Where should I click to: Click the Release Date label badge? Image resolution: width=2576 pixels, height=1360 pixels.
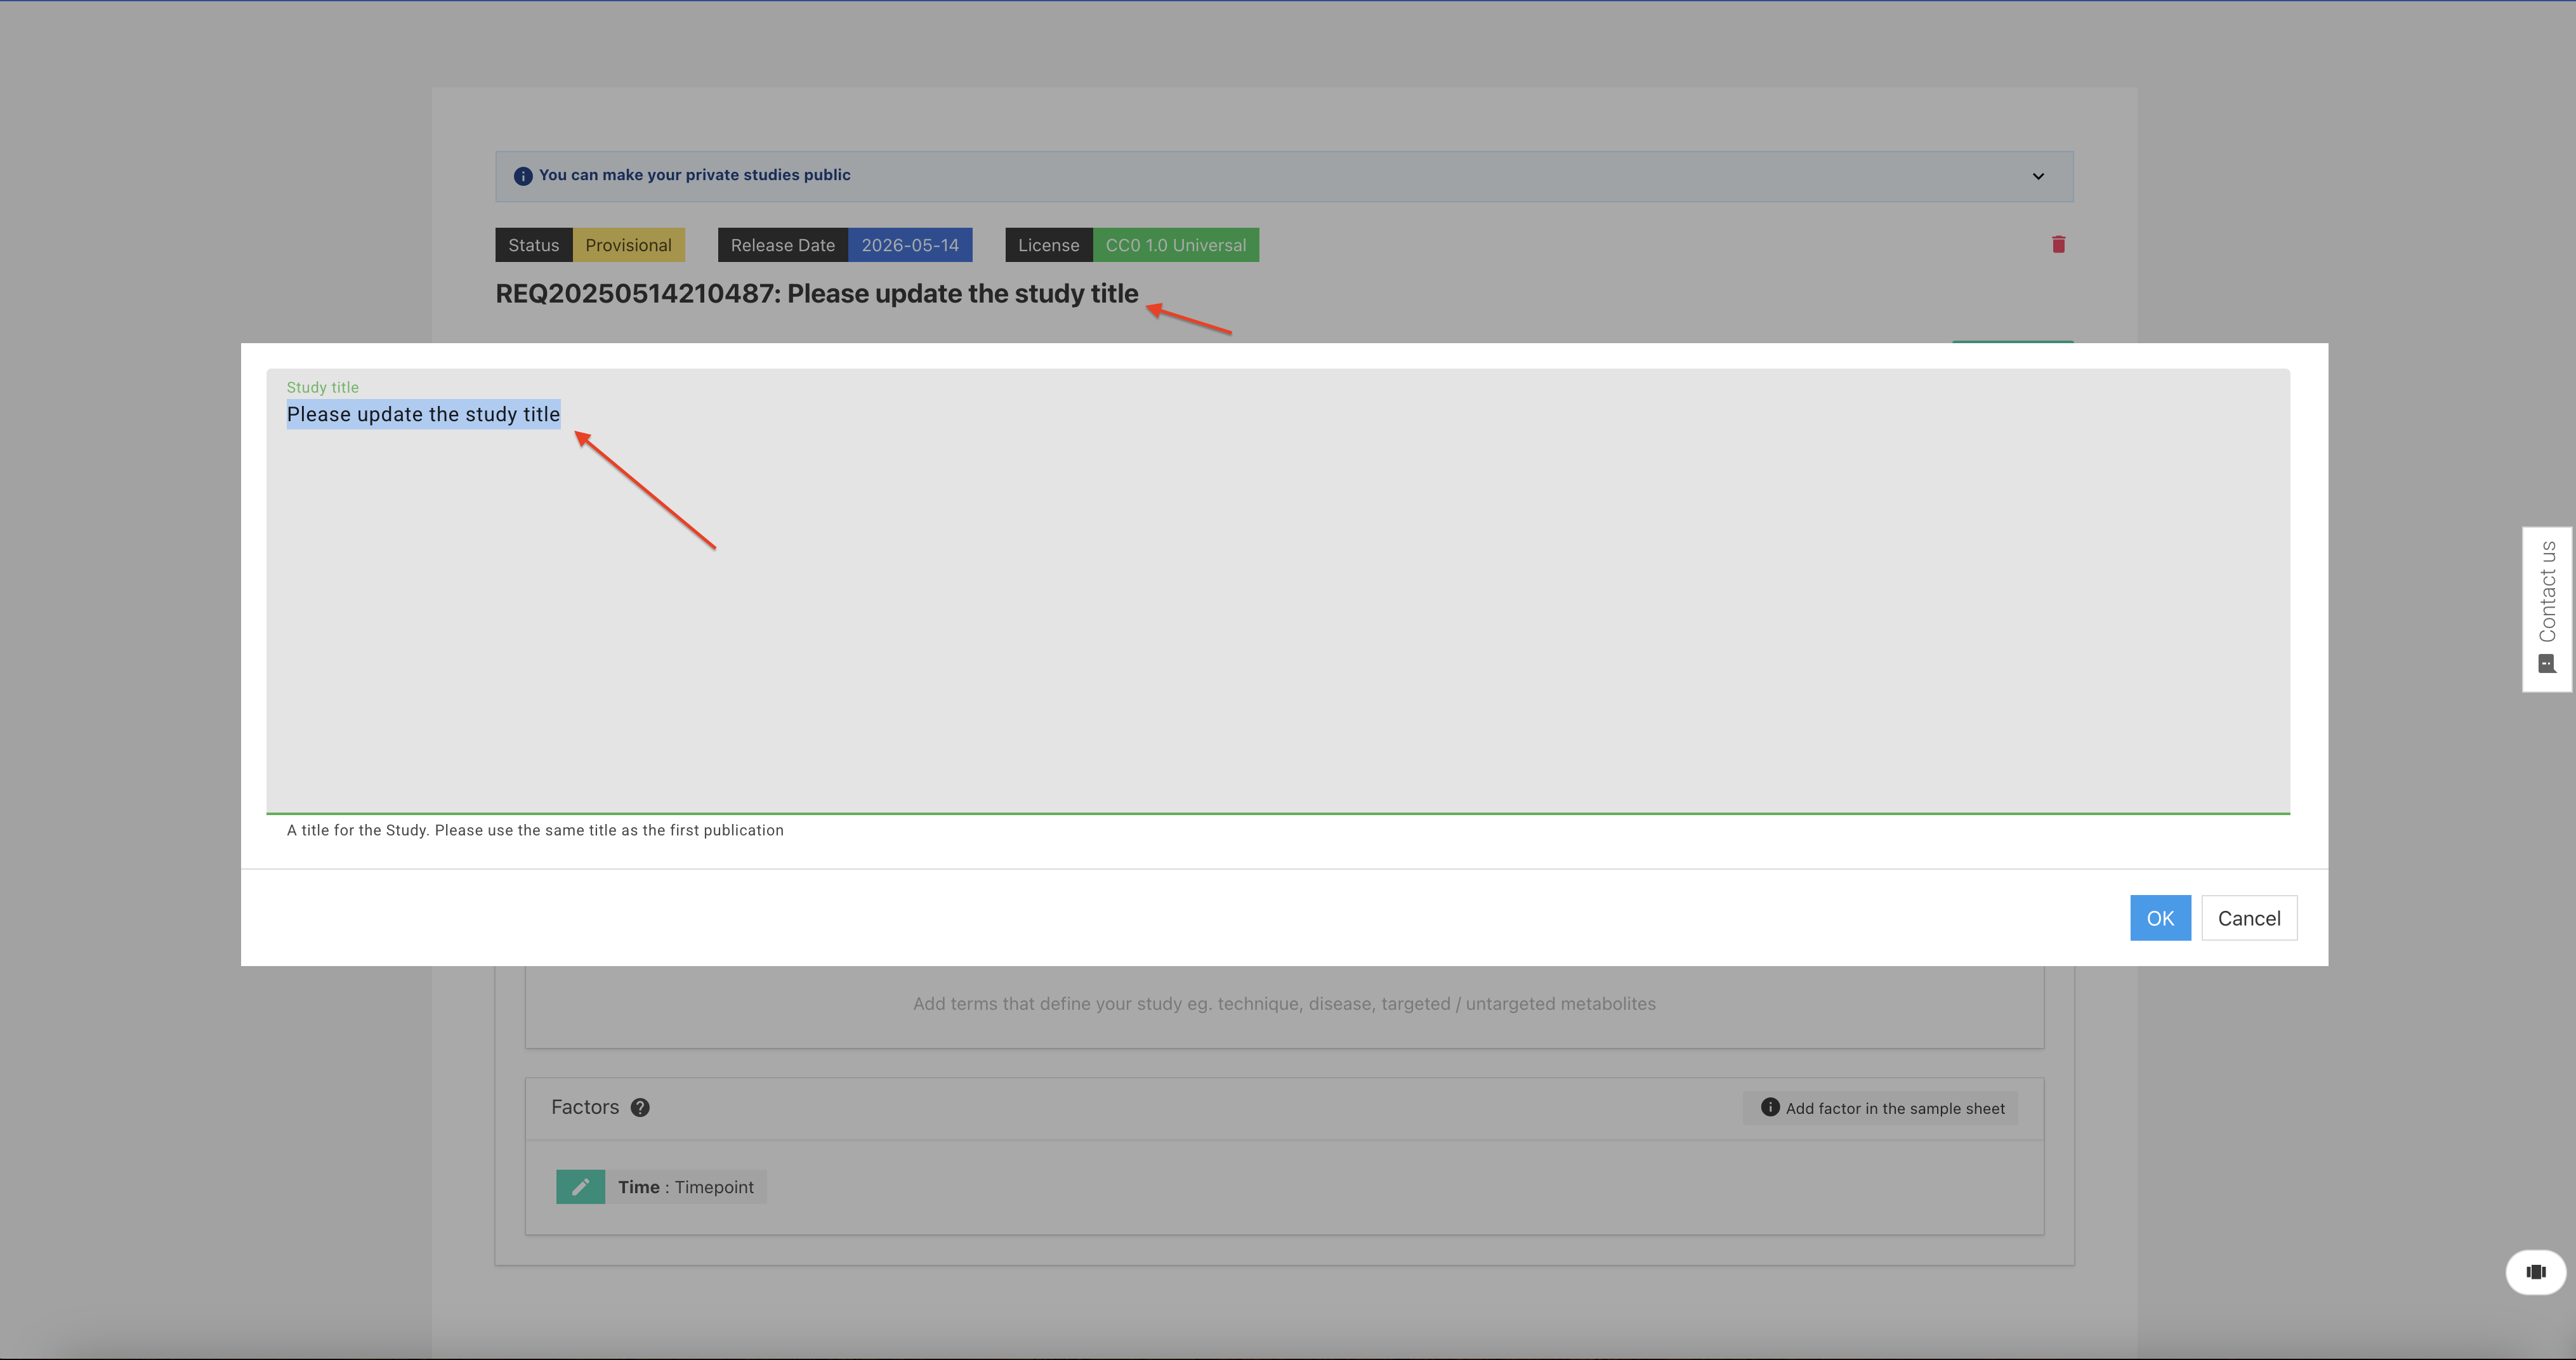click(783, 245)
